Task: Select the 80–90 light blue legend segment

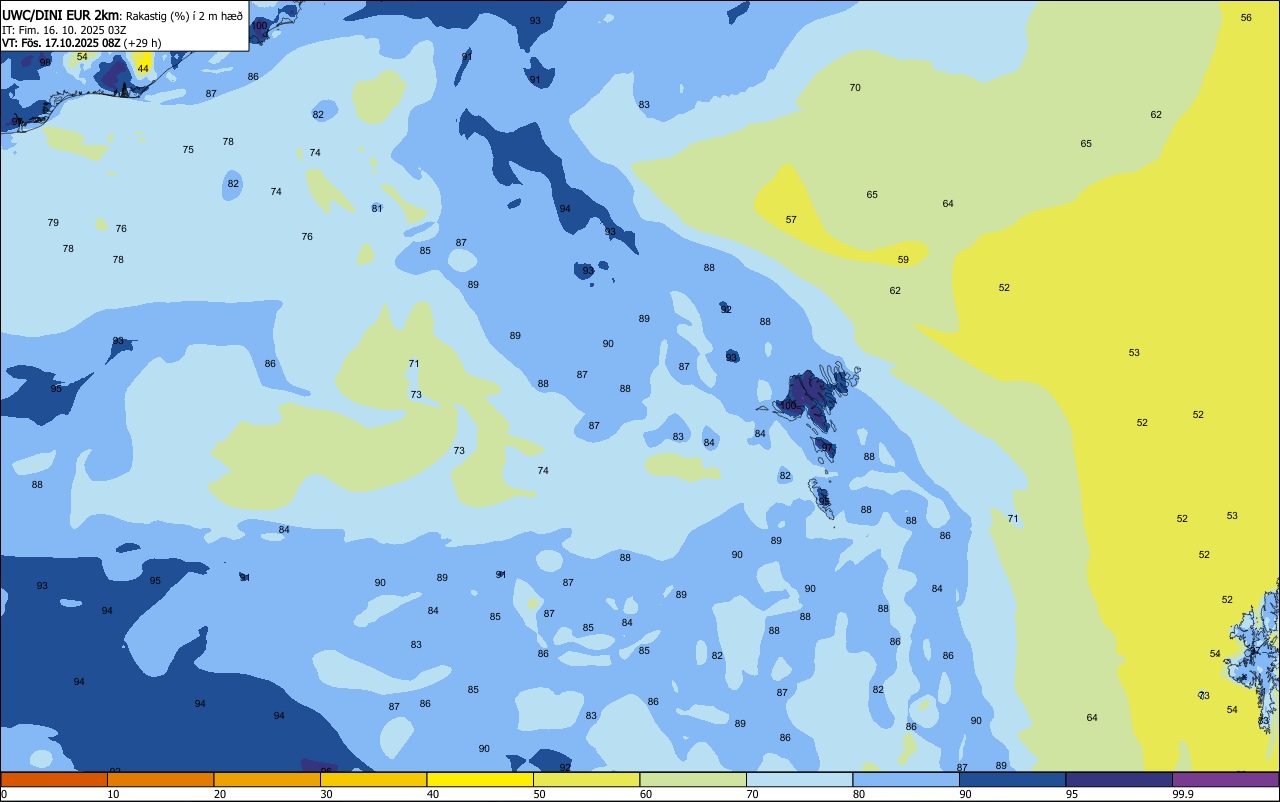Action: point(906,779)
